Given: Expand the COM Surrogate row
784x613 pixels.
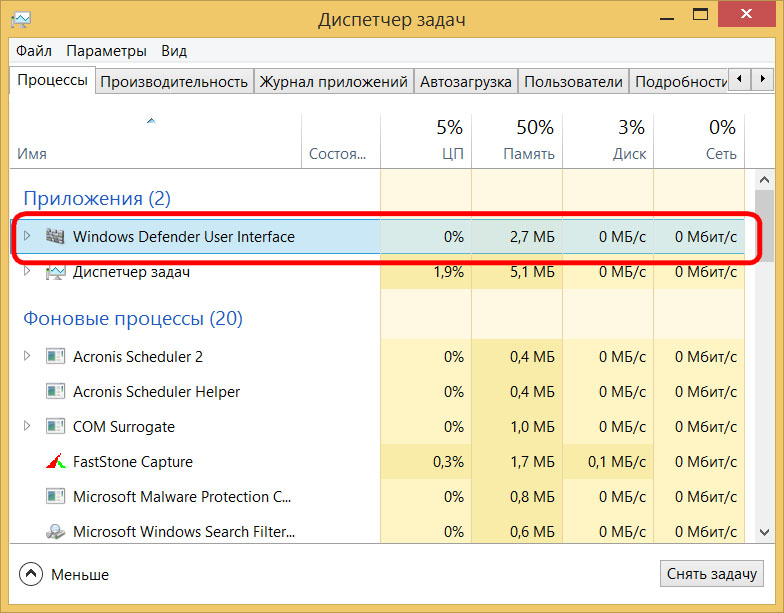Looking at the screenshot, I should pos(27,426).
